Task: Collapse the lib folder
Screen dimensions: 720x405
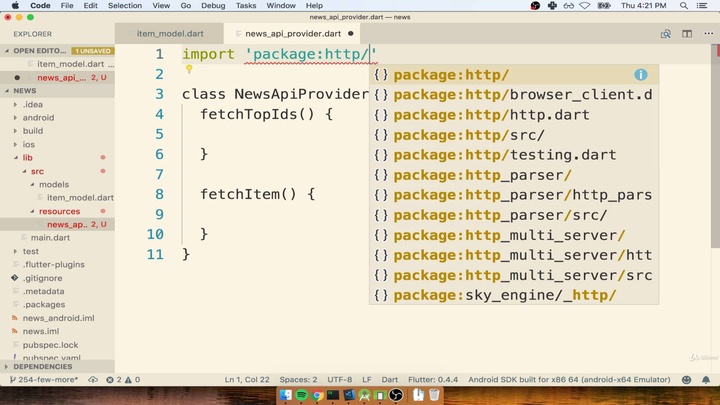Action: click(x=27, y=158)
